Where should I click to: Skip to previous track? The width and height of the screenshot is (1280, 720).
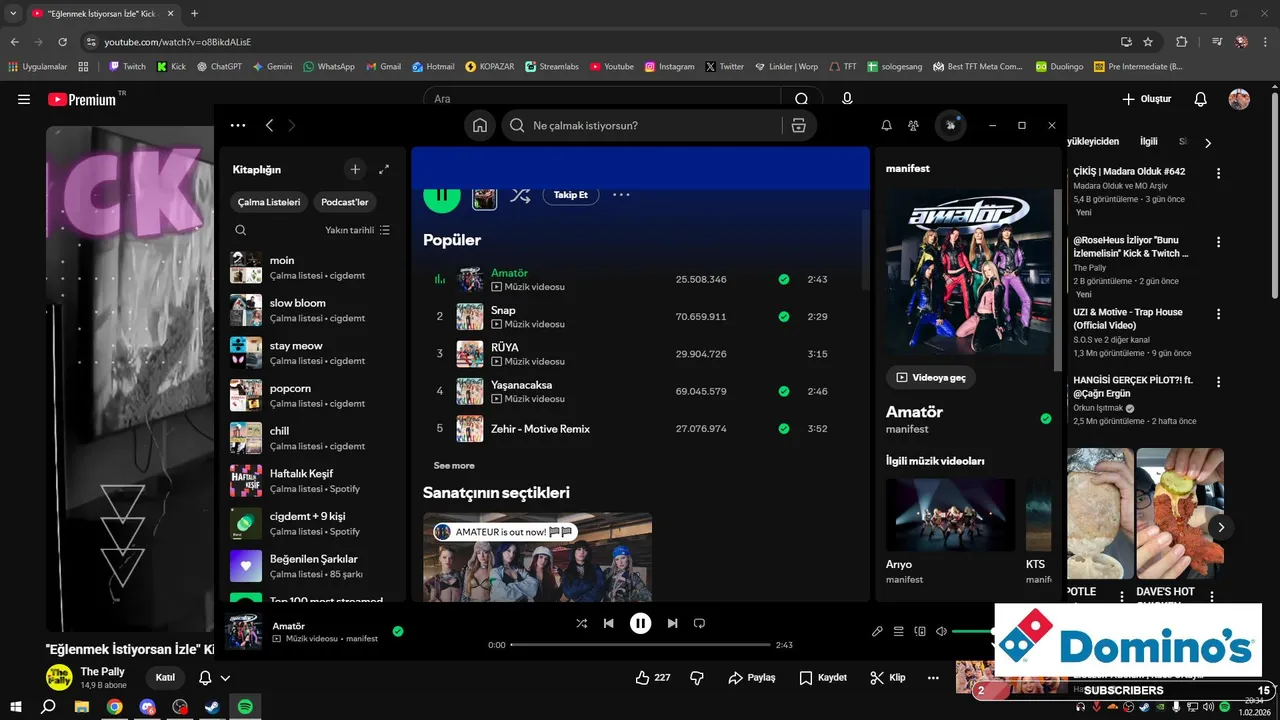[x=608, y=623]
